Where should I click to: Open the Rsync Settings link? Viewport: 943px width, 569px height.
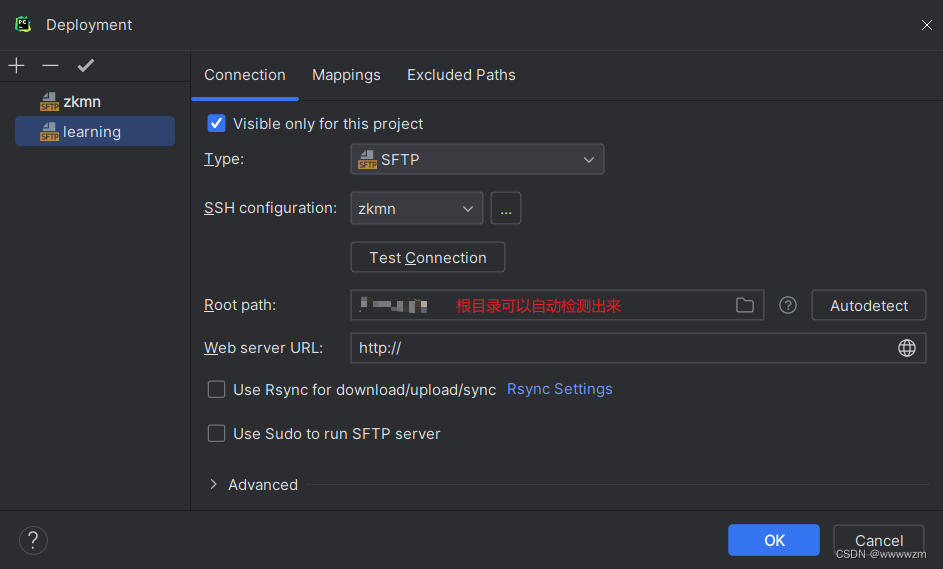click(x=560, y=389)
